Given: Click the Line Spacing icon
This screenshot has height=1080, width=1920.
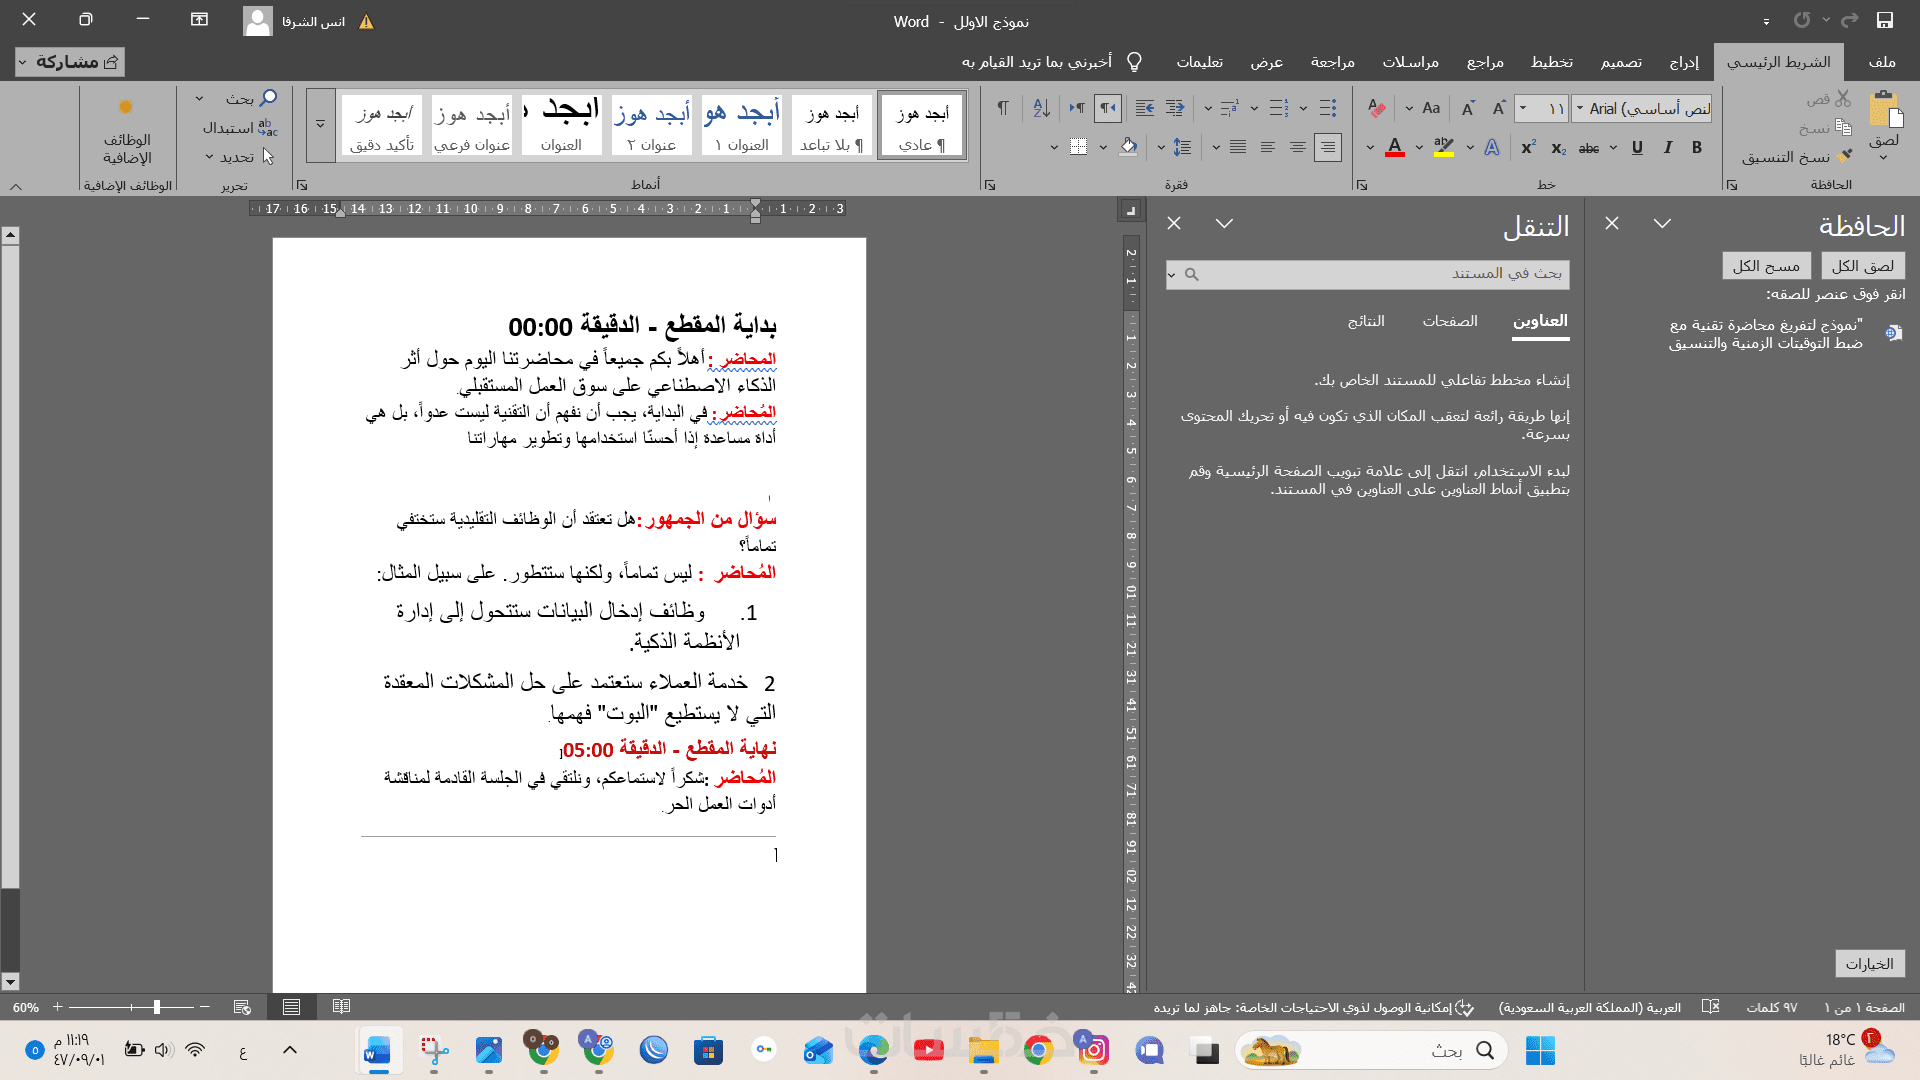Looking at the screenshot, I should [x=1182, y=148].
